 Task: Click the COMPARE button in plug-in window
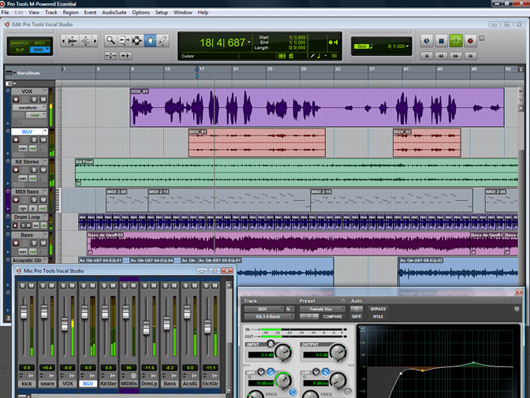(332, 317)
